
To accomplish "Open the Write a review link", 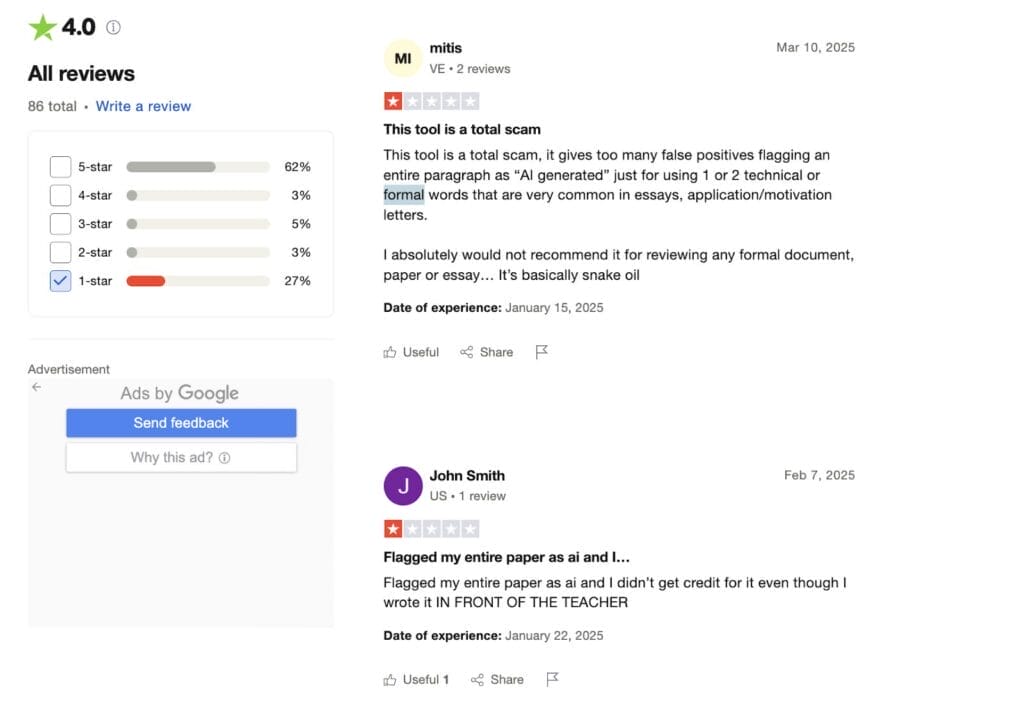I will pos(143,106).
